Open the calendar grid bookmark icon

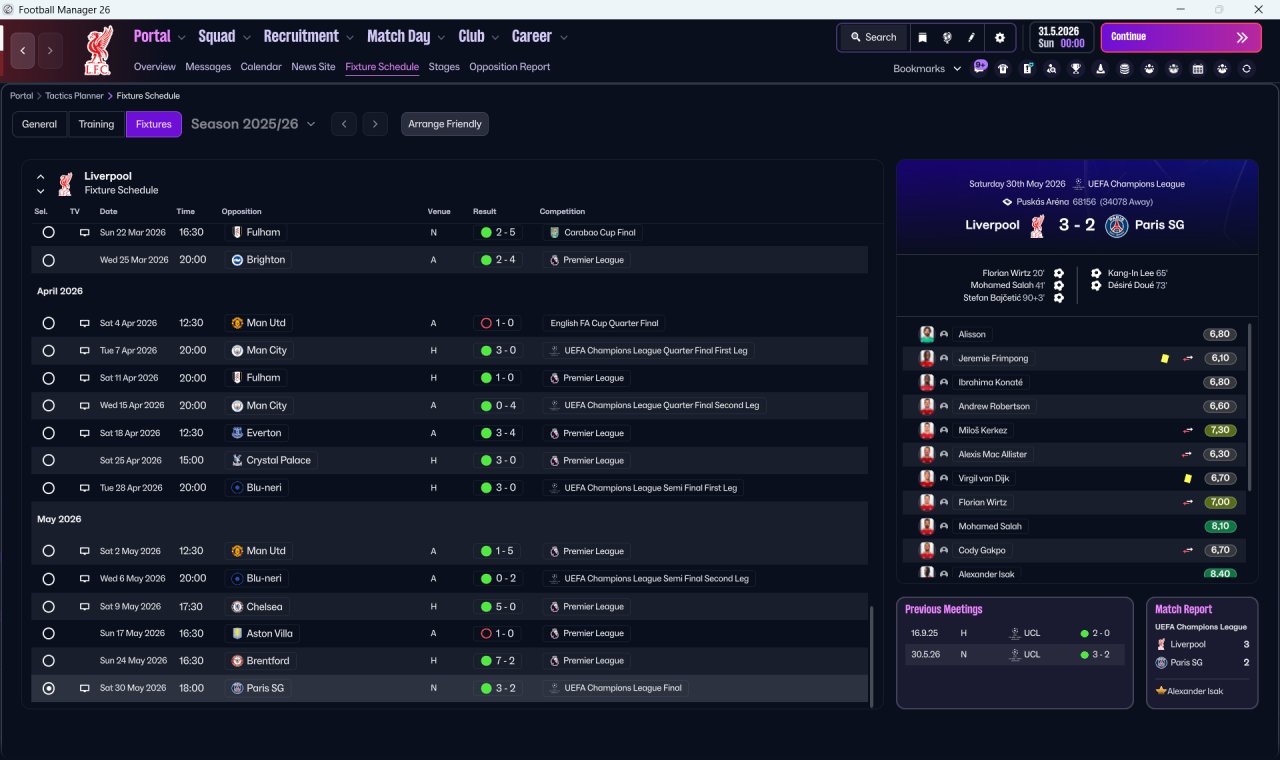[1198, 69]
